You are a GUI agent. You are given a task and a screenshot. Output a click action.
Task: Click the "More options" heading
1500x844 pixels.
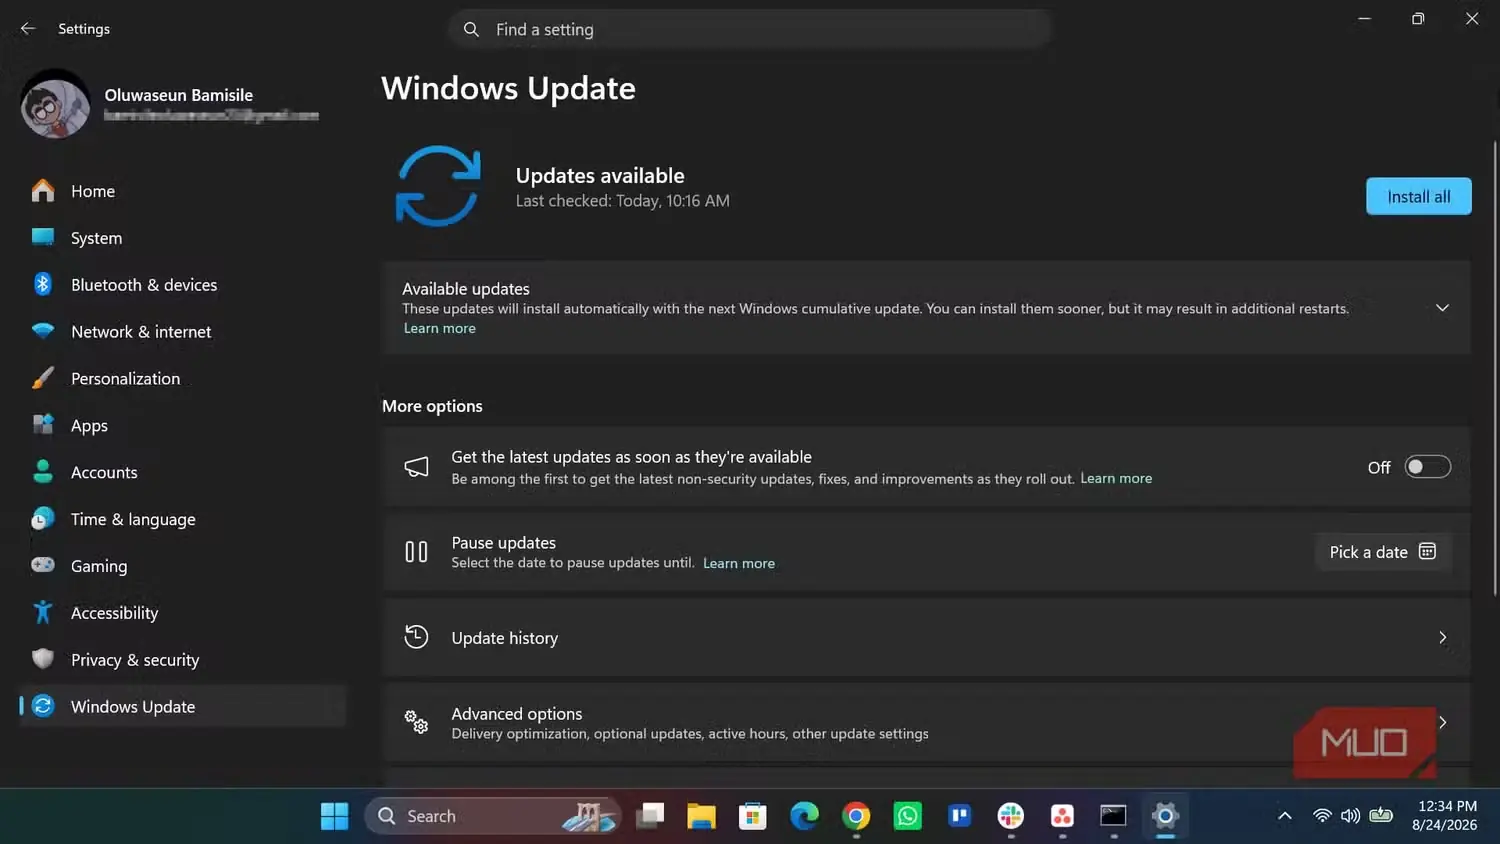coord(432,406)
